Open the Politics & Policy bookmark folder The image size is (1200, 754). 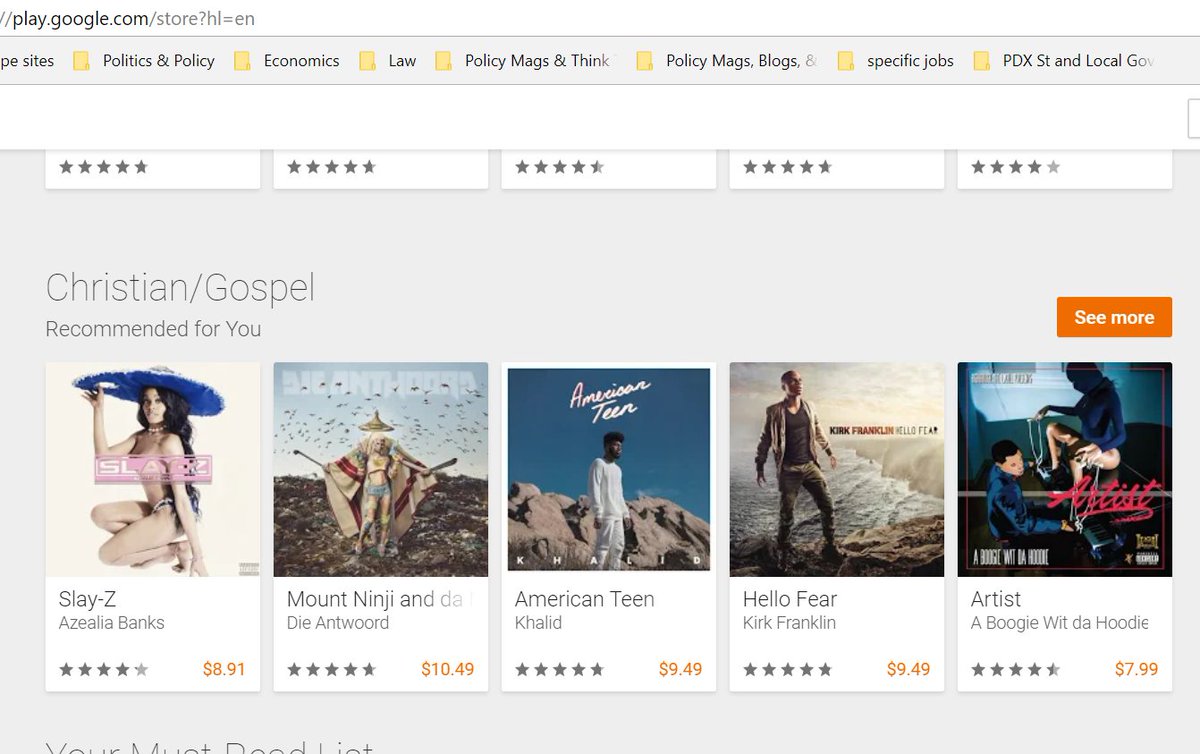[145, 61]
